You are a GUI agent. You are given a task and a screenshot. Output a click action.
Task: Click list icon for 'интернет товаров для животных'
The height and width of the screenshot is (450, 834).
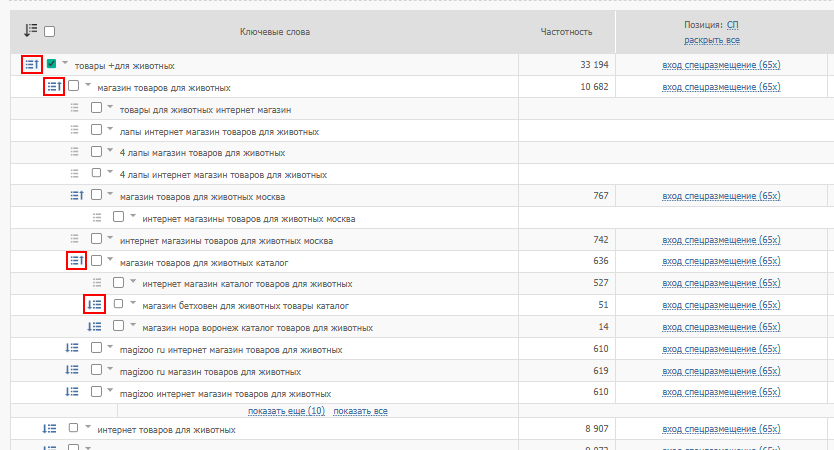coord(50,428)
